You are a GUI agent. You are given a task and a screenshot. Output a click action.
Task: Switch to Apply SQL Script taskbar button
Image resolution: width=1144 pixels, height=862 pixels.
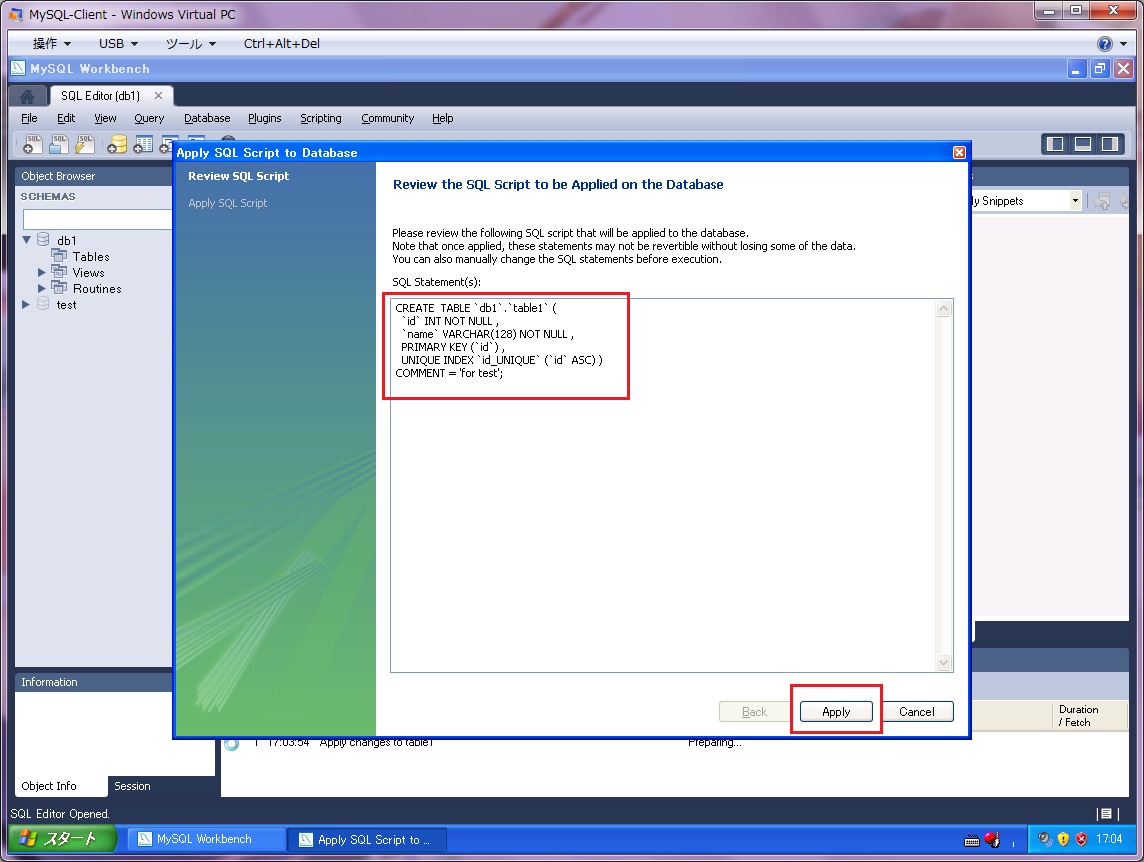[x=366, y=839]
